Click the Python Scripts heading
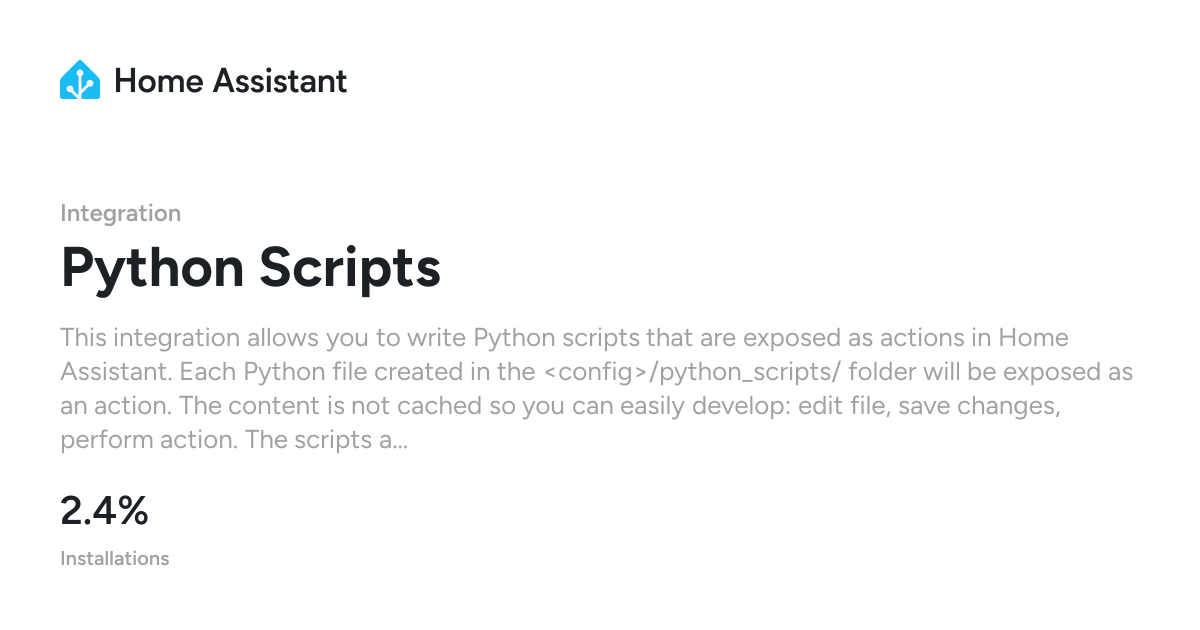 pos(250,268)
